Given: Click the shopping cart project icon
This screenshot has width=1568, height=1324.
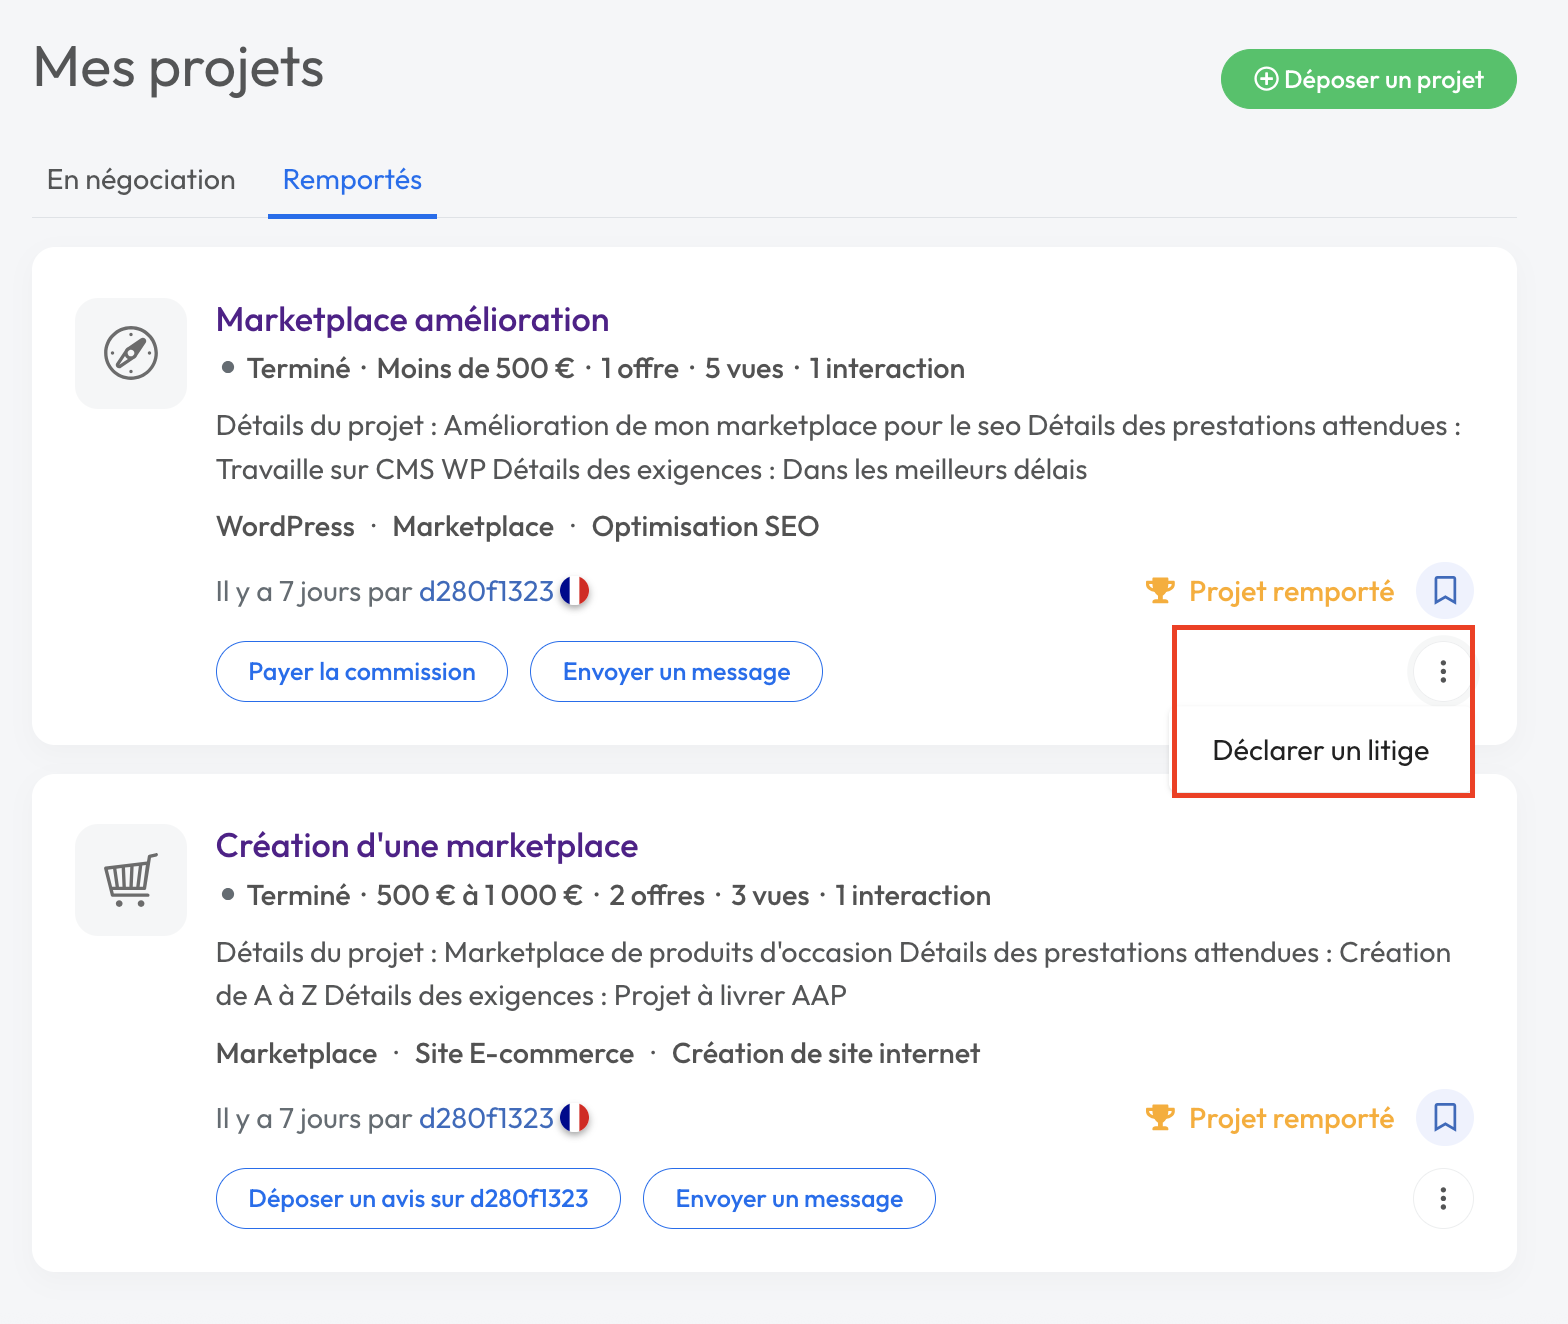Looking at the screenshot, I should pos(131,880).
